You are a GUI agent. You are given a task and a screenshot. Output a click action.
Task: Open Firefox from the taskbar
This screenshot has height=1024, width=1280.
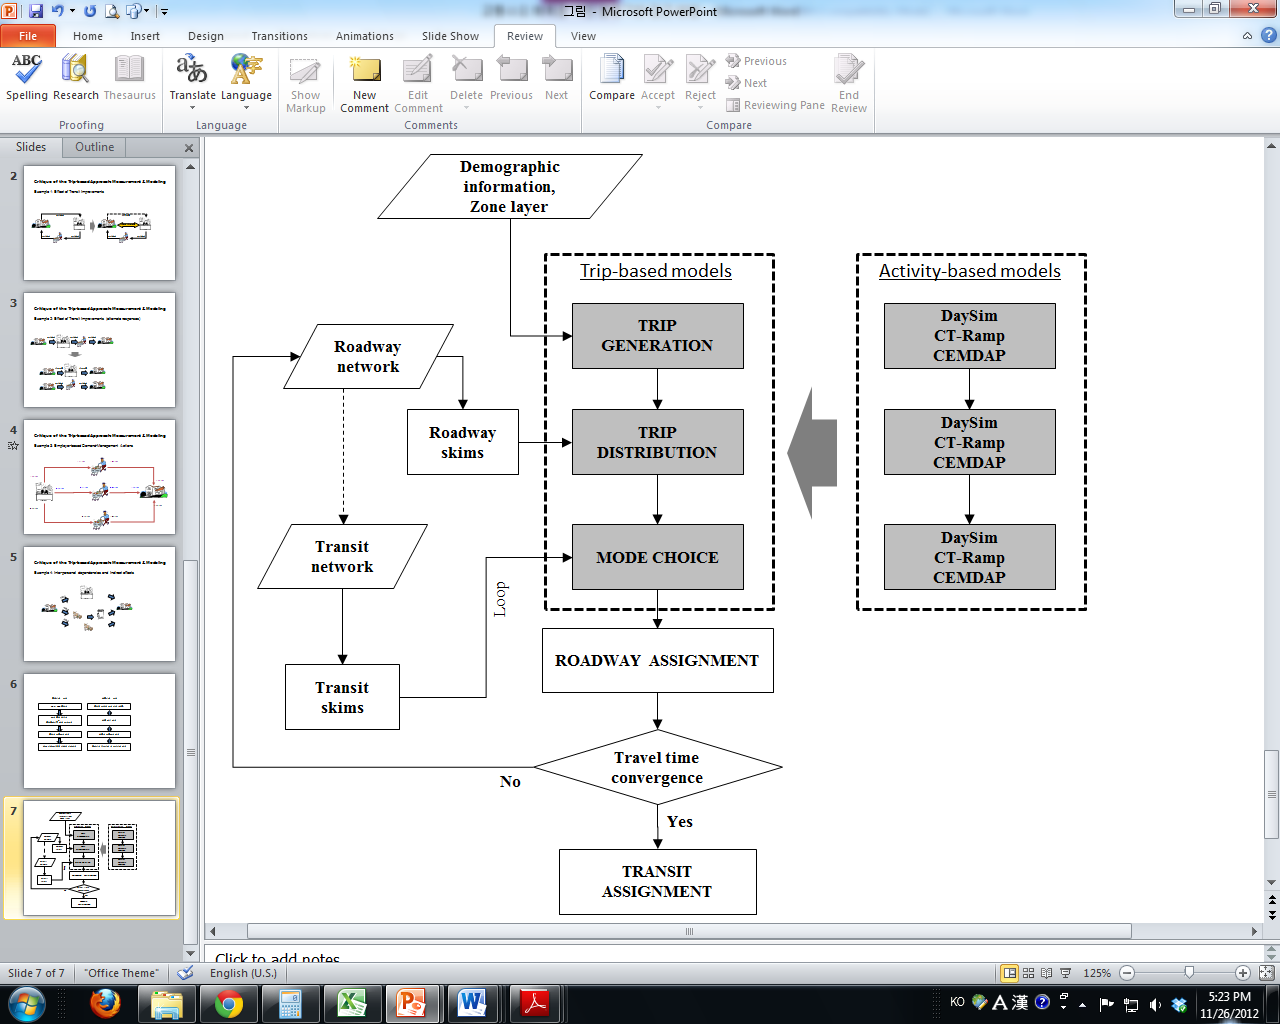[x=105, y=1003]
